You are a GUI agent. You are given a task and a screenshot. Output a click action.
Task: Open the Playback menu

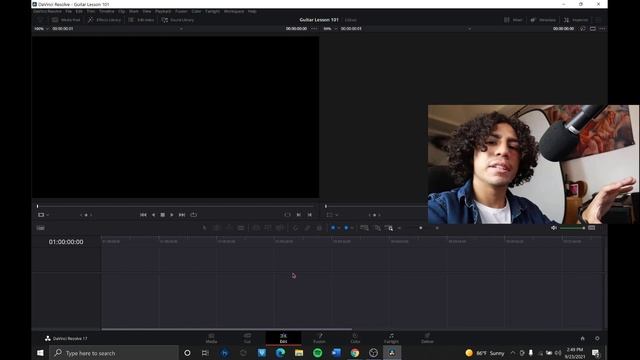163,11
